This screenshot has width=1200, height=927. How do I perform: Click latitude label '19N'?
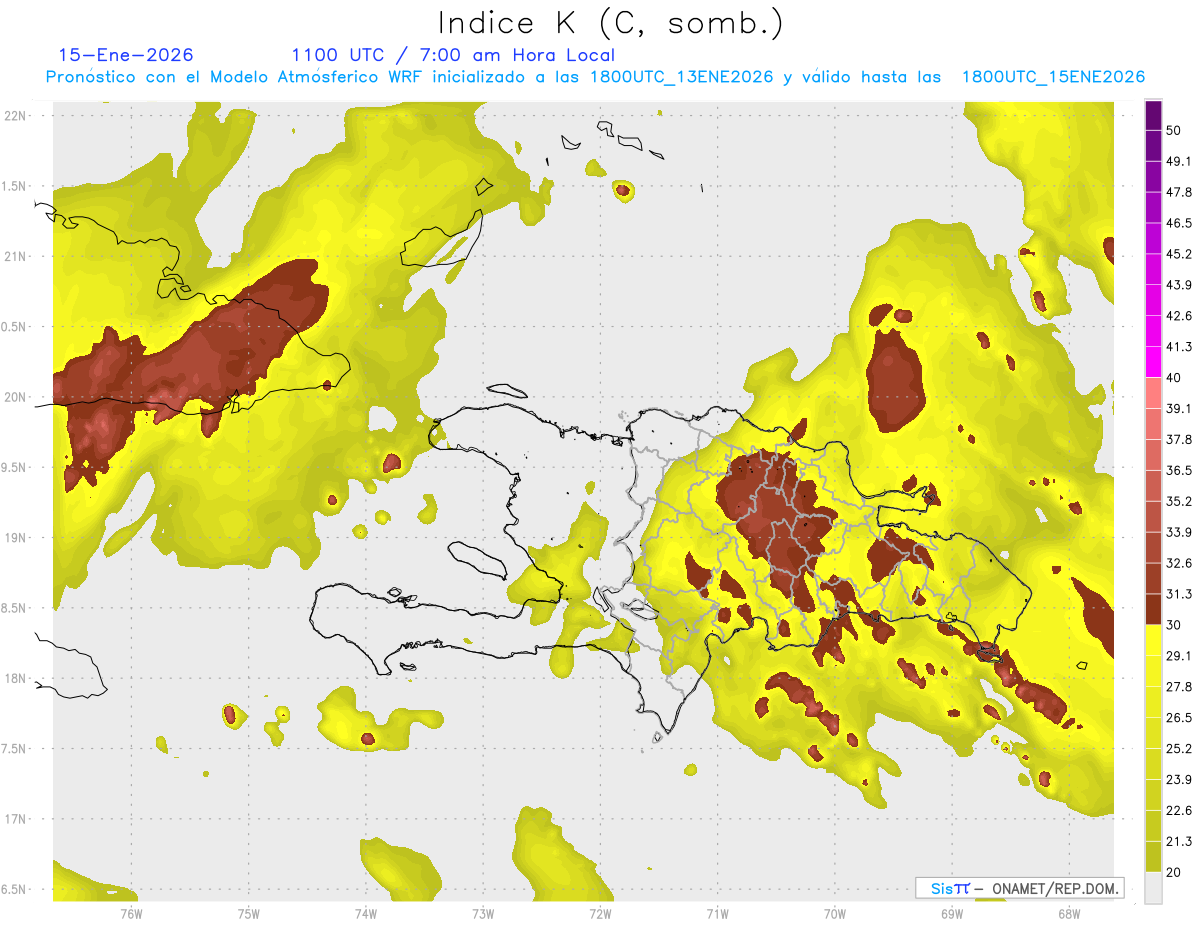(x=15, y=538)
